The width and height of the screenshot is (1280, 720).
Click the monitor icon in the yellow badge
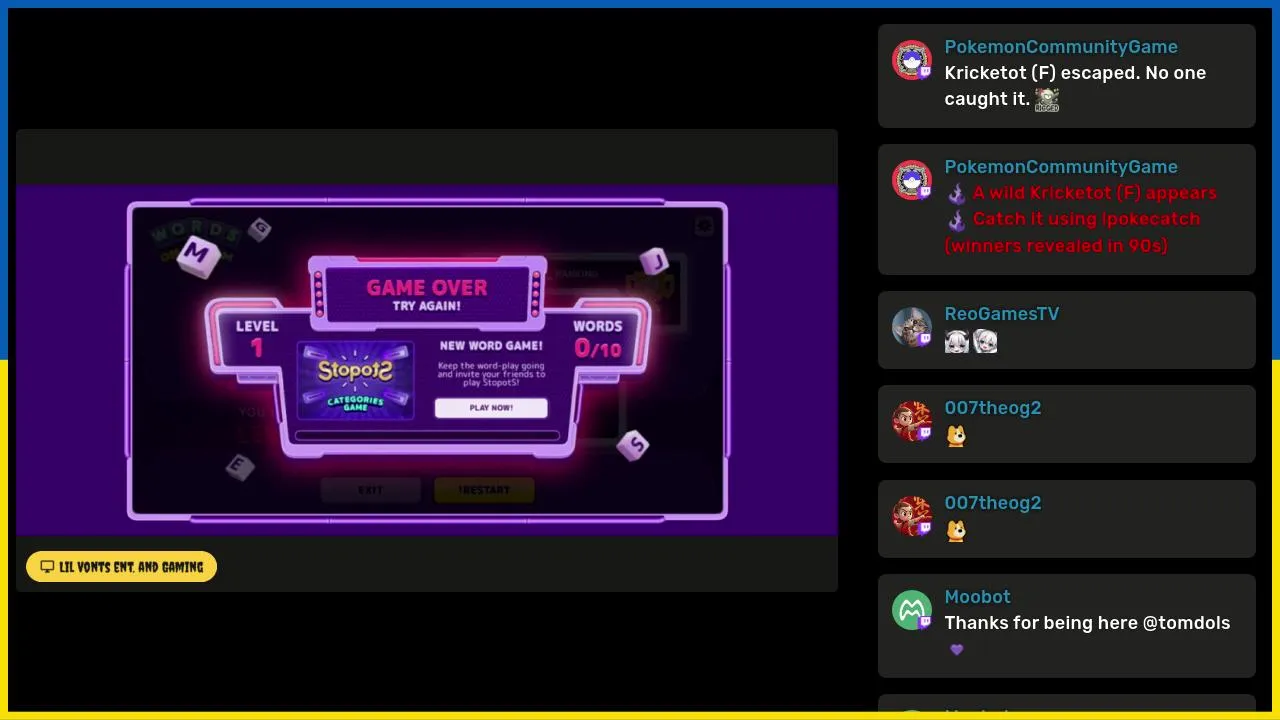point(47,567)
